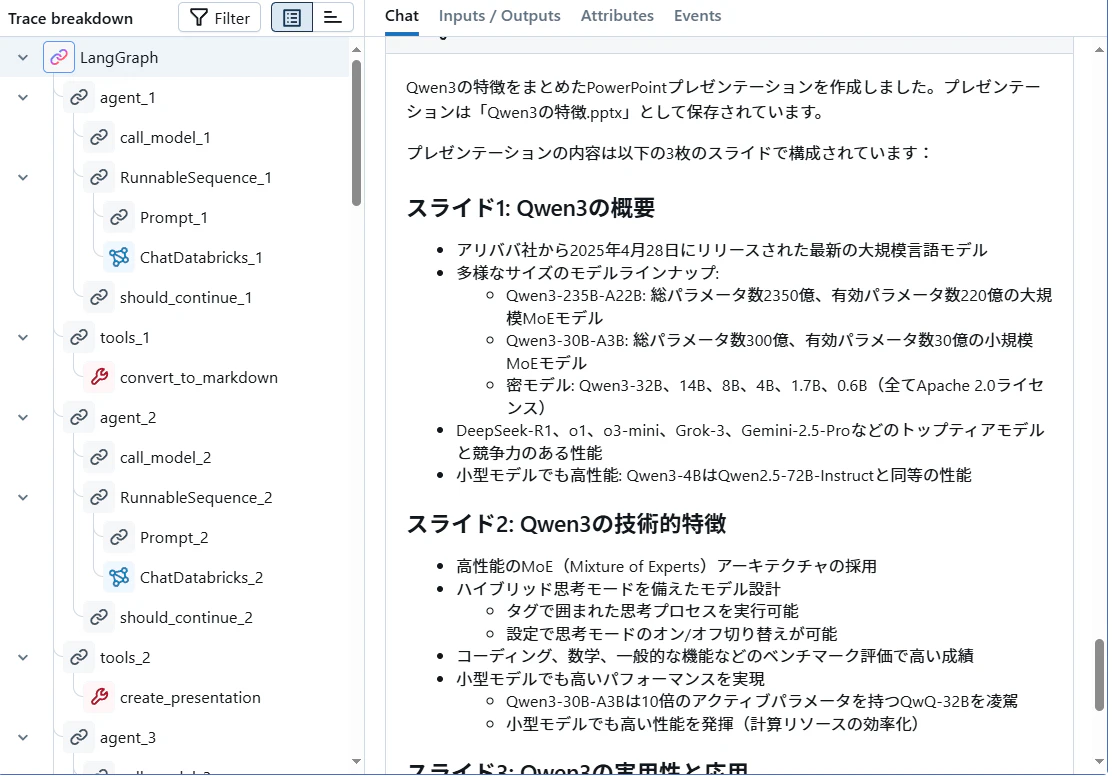
Task: Collapse the agent_2 node
Action: tap(23, 418)
